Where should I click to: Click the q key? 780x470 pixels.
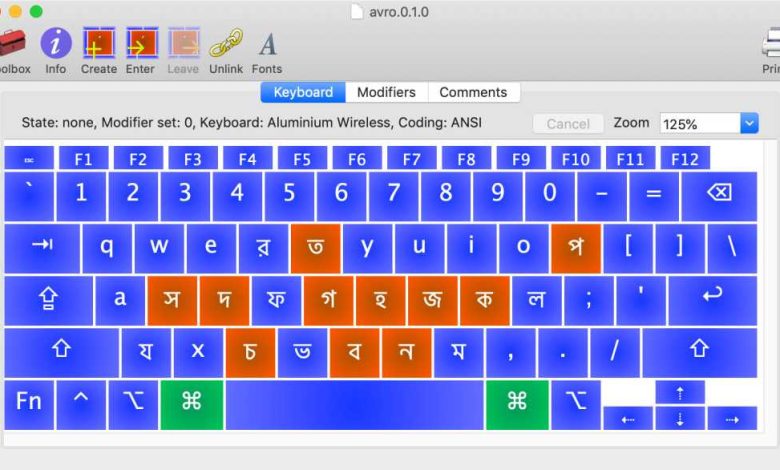tap(107, 248)
